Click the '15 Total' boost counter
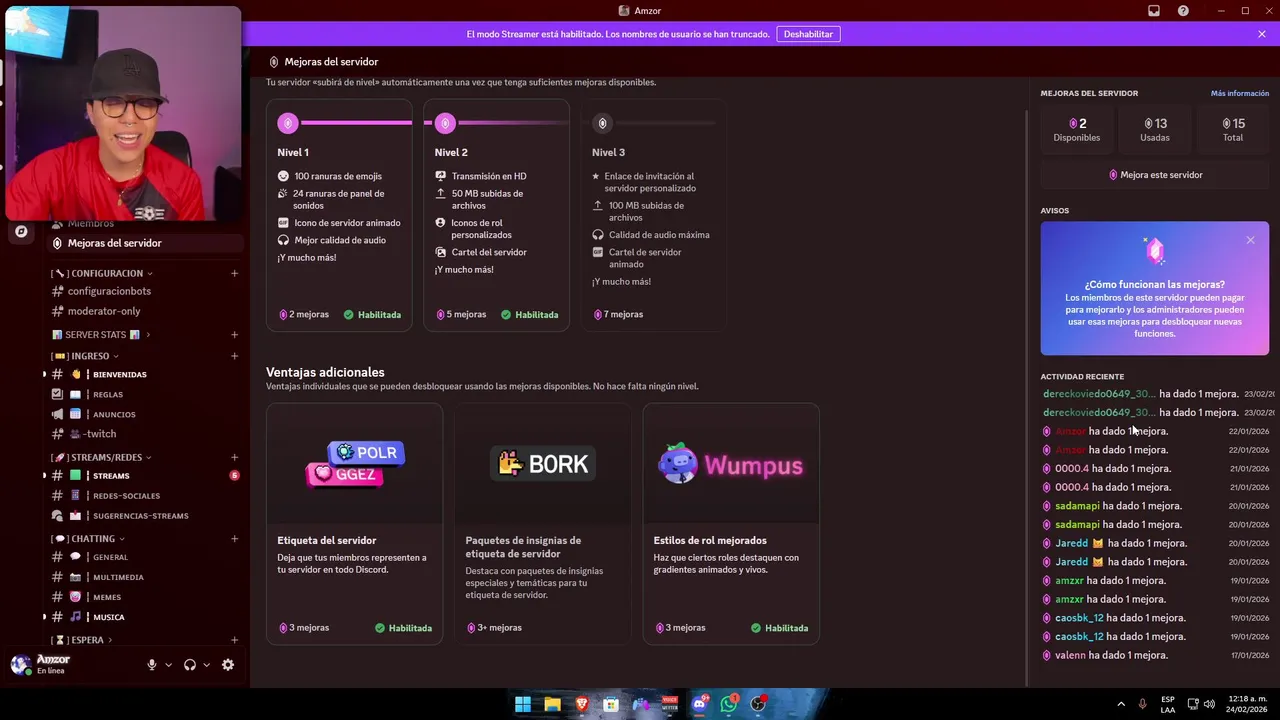This screenshot has width=1280, height=720. (x=1233, y=130)
